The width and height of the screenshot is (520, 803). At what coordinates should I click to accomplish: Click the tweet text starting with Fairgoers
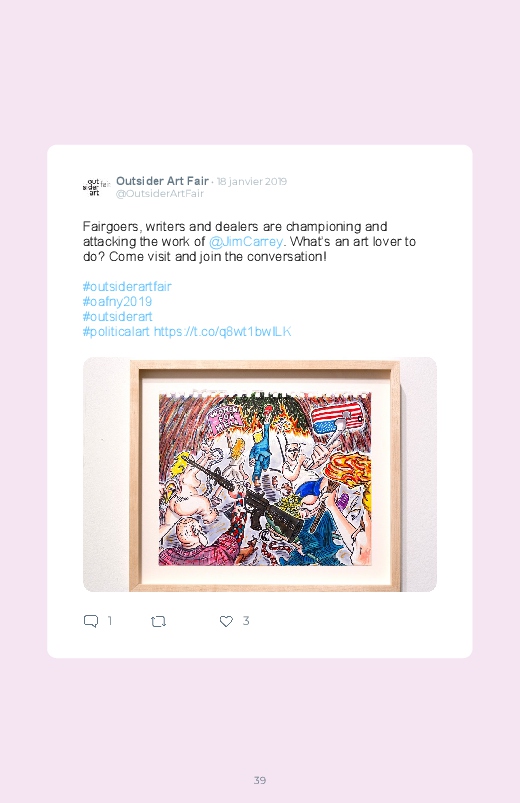point(249,242)
